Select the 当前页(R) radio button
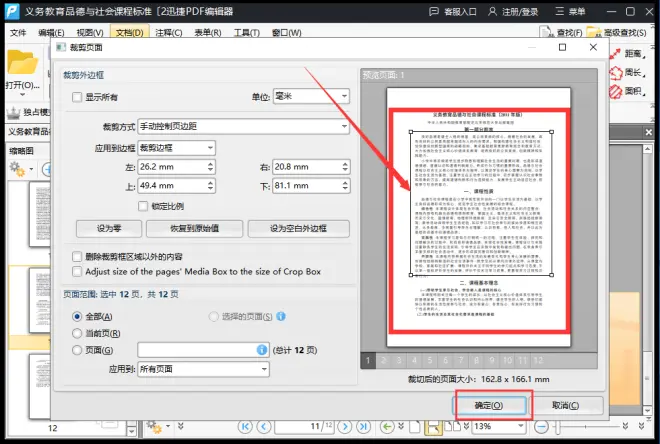660x444 pixels. click(x=77, y=333)
